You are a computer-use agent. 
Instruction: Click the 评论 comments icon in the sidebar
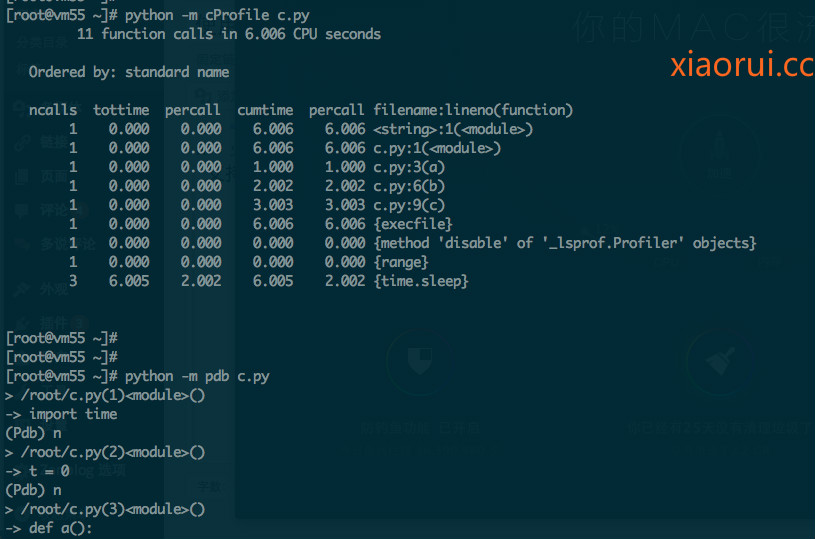point(21,210)
